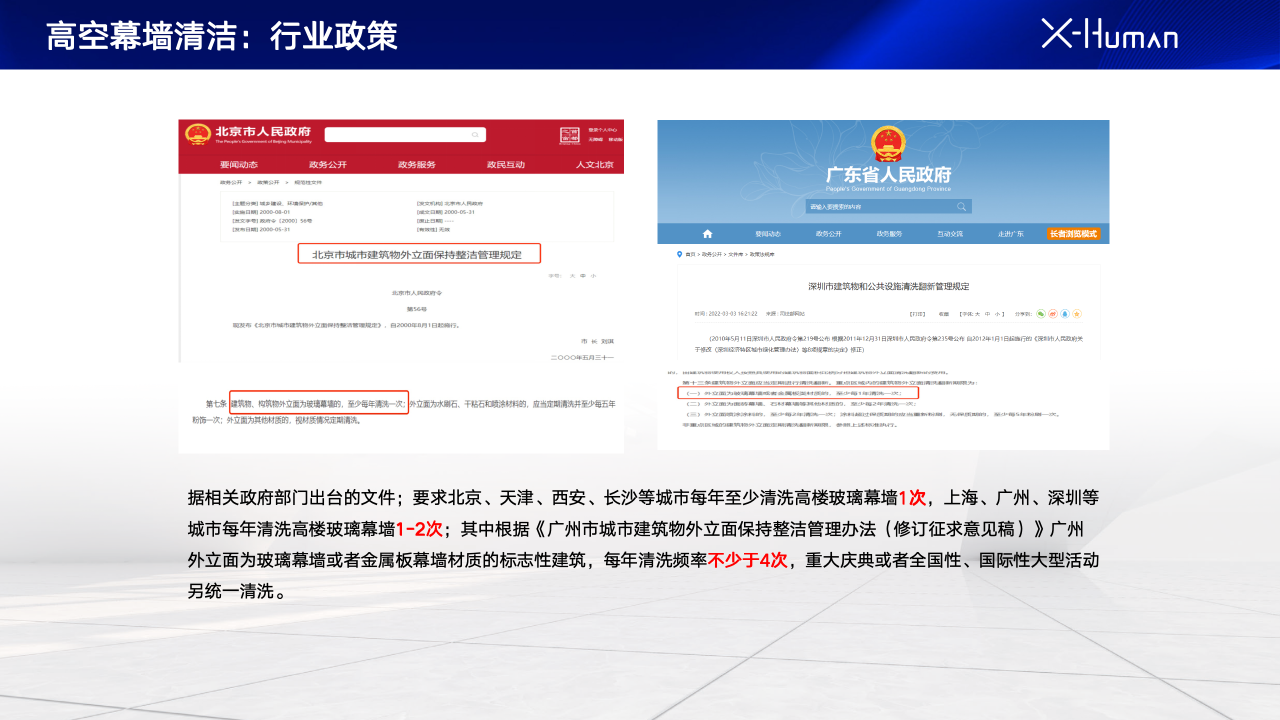Open 政务公开 tab on Beijing site
Screen dimensions: 1280x720
point(328,165)
